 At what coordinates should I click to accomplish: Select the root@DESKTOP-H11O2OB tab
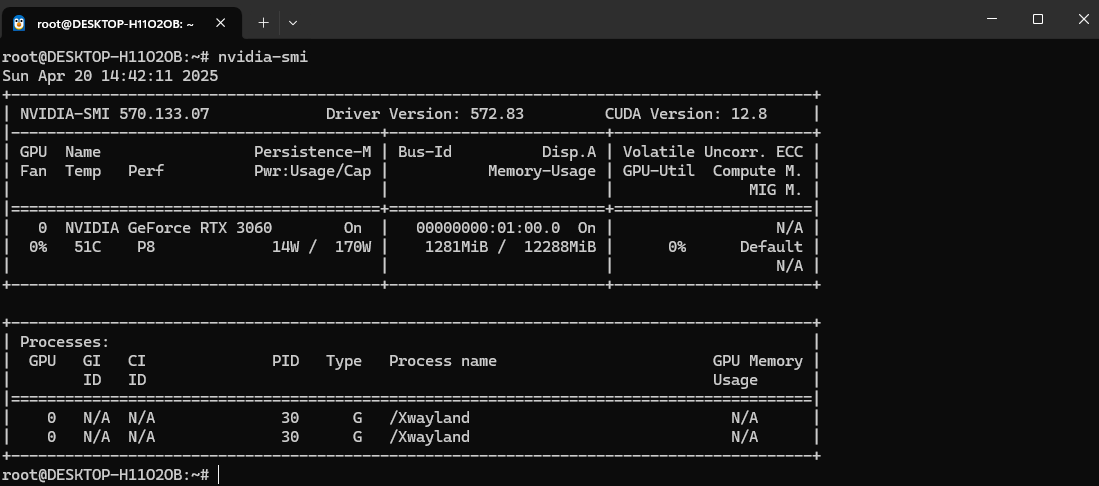point(121,23)
